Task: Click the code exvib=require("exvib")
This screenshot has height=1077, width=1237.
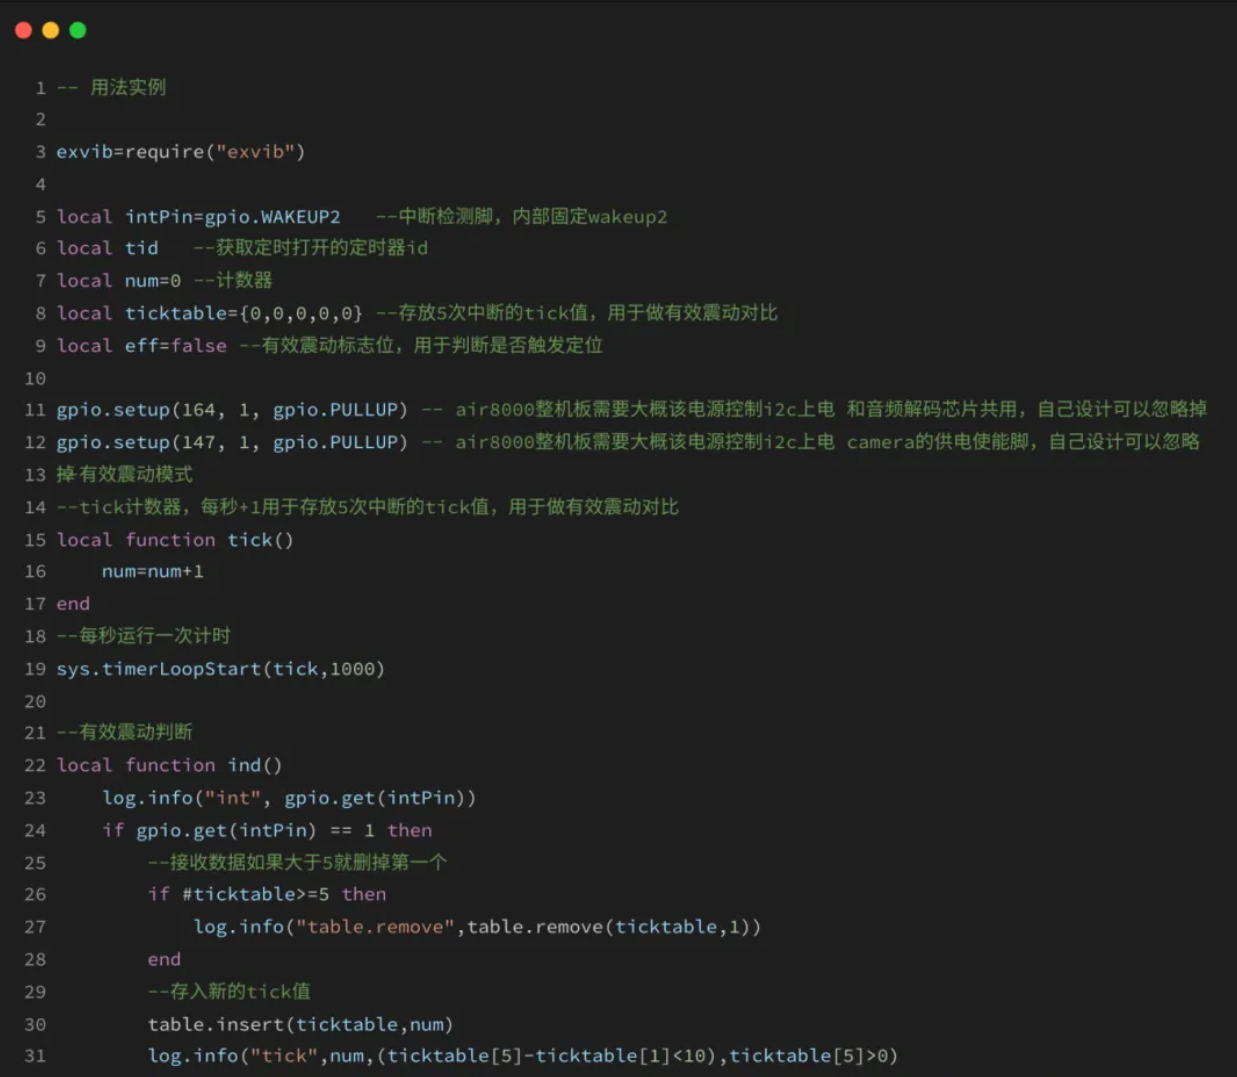Action: point(181,152)
